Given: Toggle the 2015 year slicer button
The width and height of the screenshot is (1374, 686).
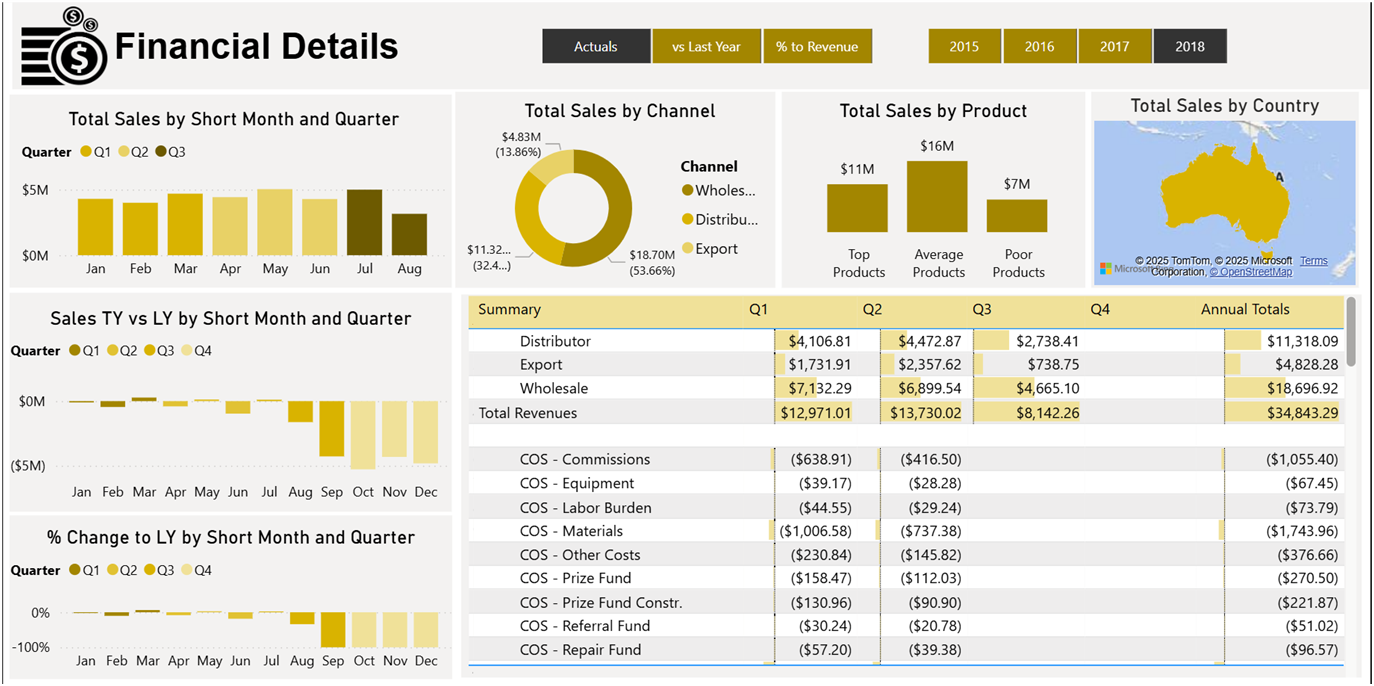Looking at the screenshot, I should click(964, 46).
